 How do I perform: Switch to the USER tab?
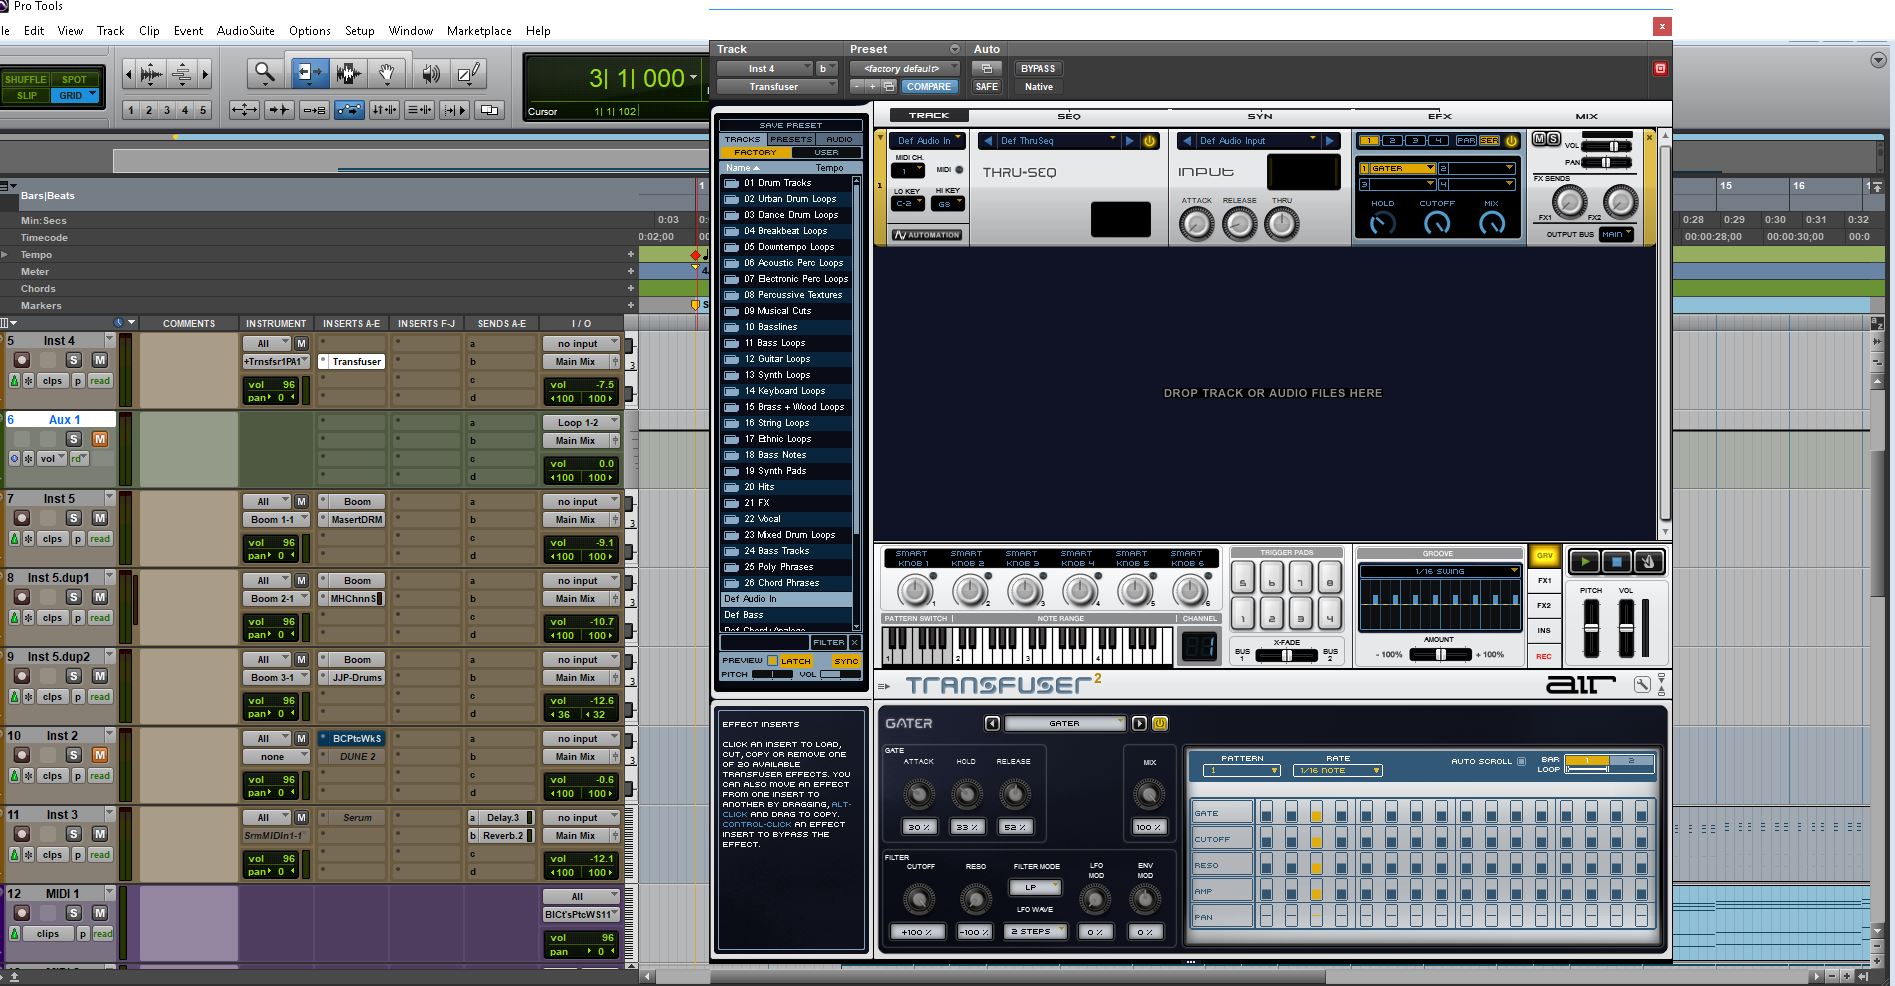[x=826, y=152]
